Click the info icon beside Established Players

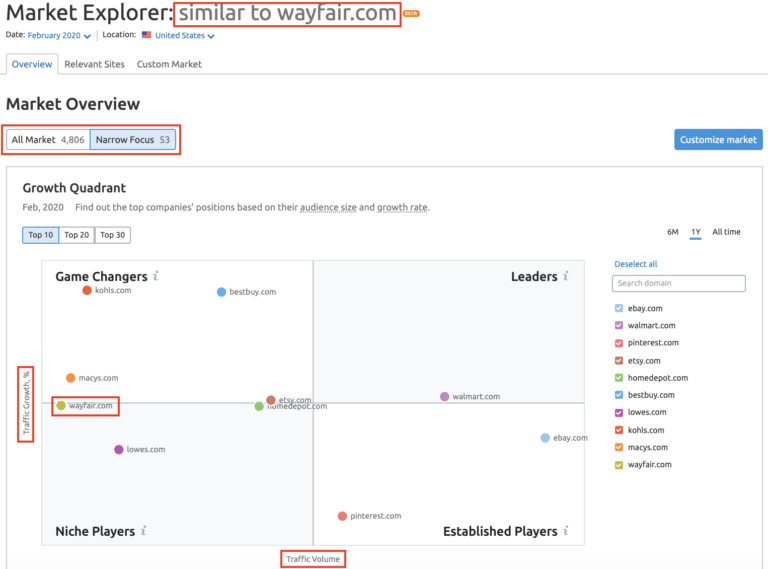click(565, 531)
